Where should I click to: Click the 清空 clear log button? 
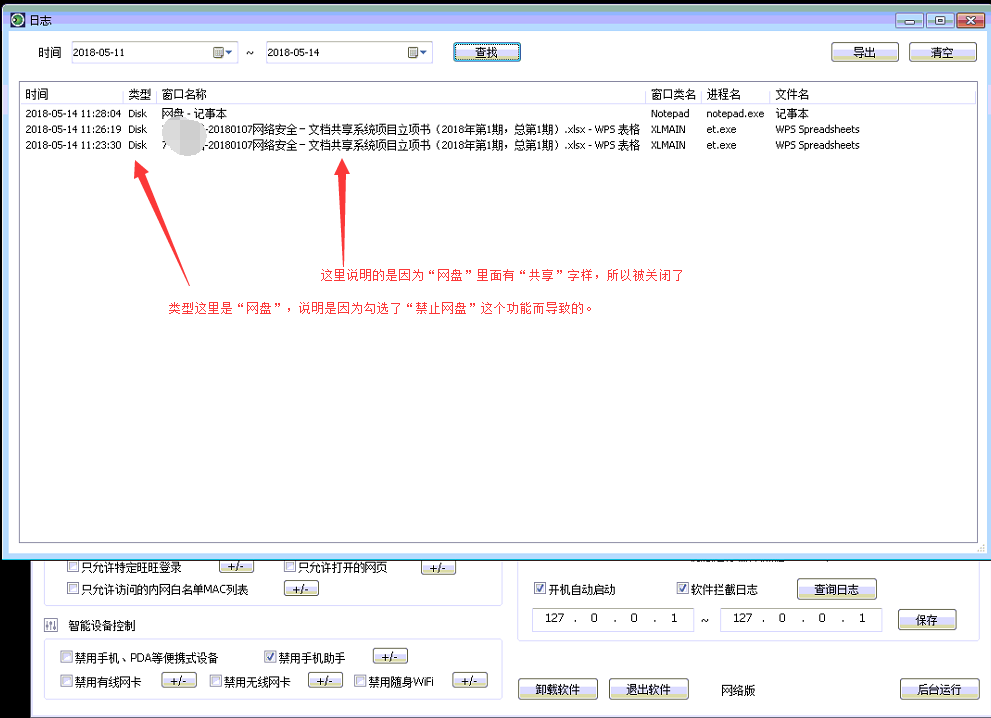tap(942, 53)
